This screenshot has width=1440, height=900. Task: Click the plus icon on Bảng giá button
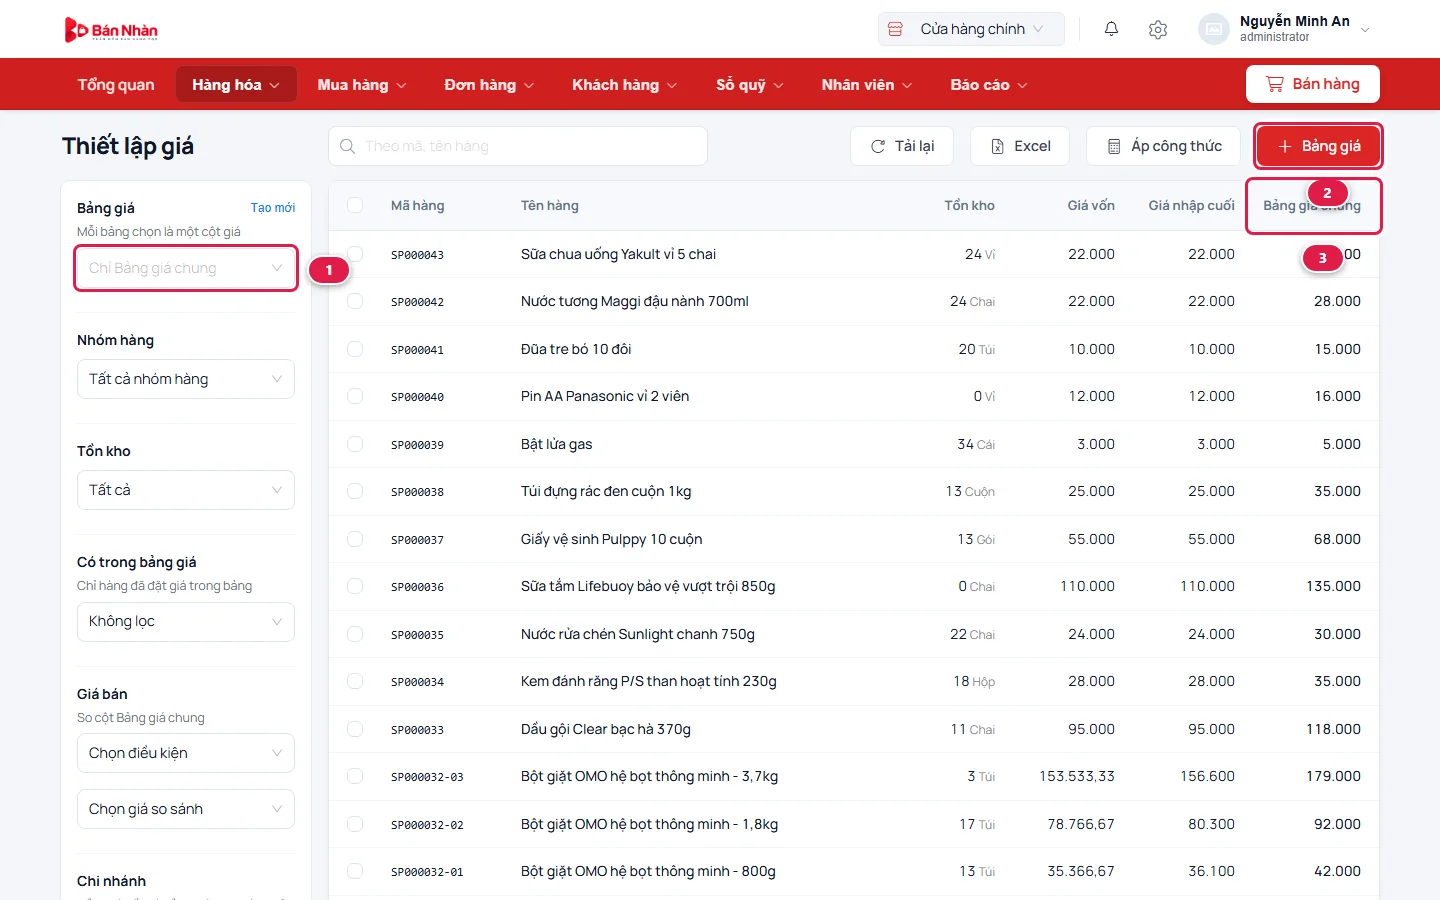[x=1286, y=146]
